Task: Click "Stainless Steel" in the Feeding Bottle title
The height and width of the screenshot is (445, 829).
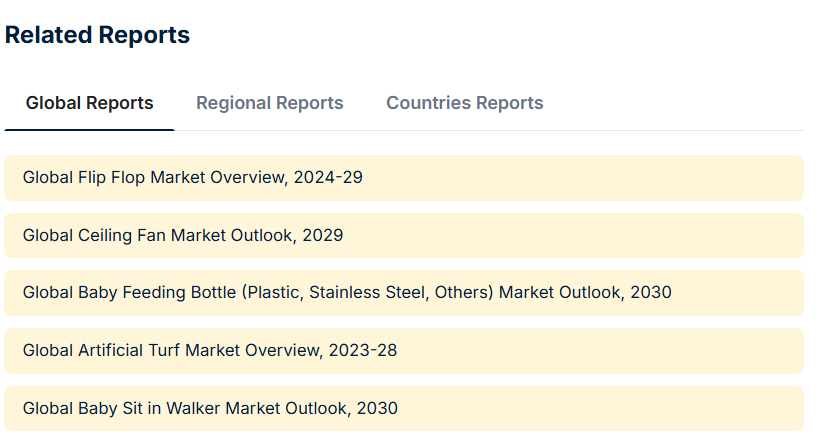Action: 369,292
